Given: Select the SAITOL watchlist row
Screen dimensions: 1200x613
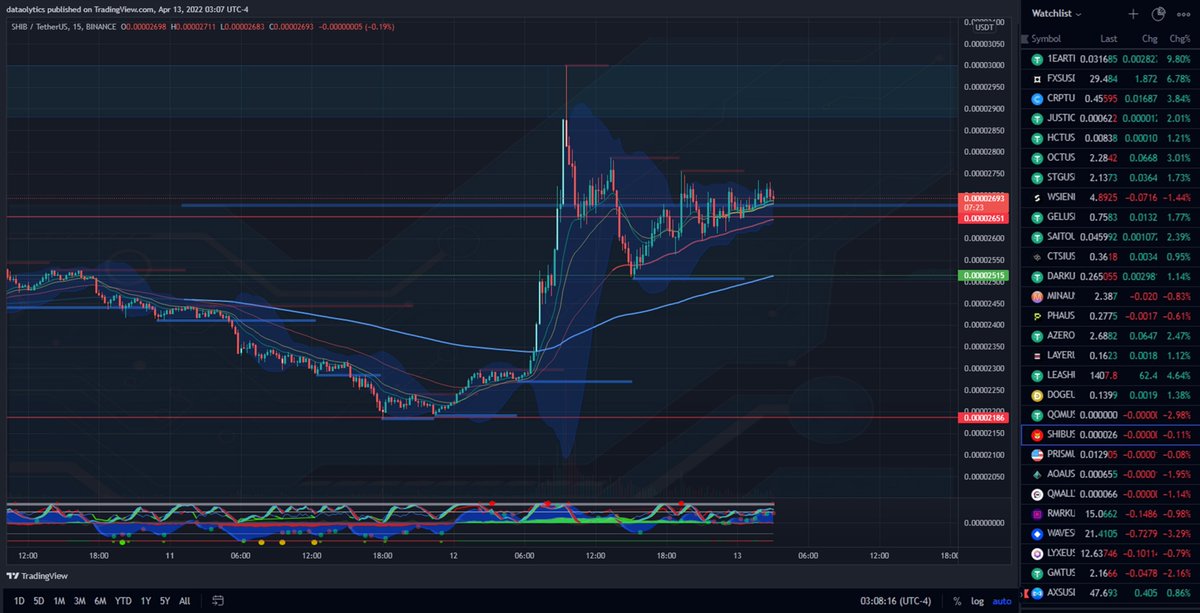Looking at the screenshot, I should tap(1110, 237).
